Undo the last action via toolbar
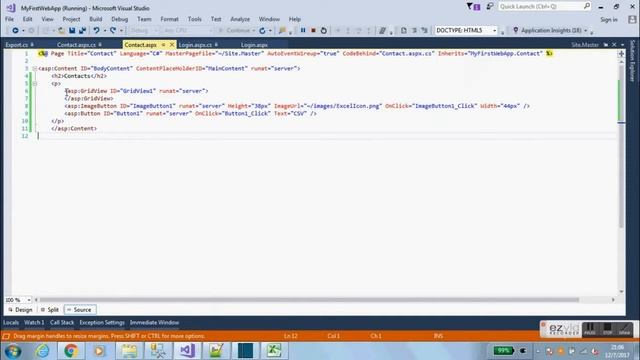Image resolution: width=640 pixels, height=360 pixels. (96, 31)
